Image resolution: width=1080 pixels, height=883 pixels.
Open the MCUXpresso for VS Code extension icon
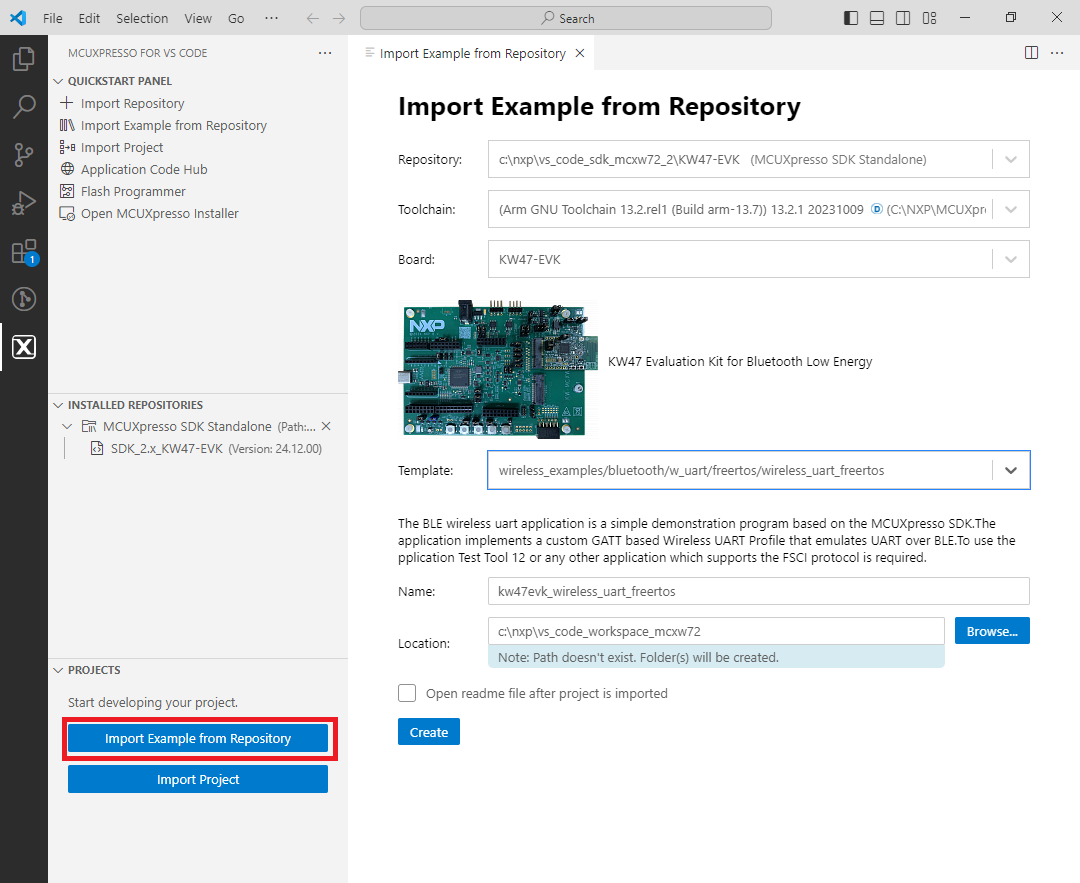pos(24,346)
